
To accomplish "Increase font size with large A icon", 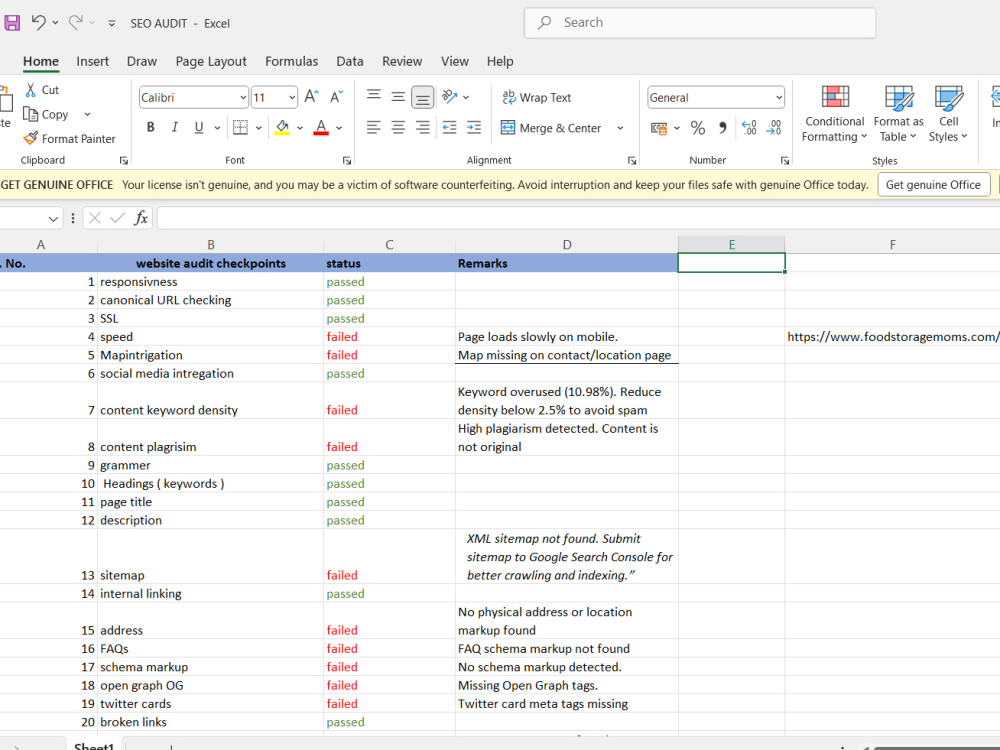I will [x=311, y=96].
